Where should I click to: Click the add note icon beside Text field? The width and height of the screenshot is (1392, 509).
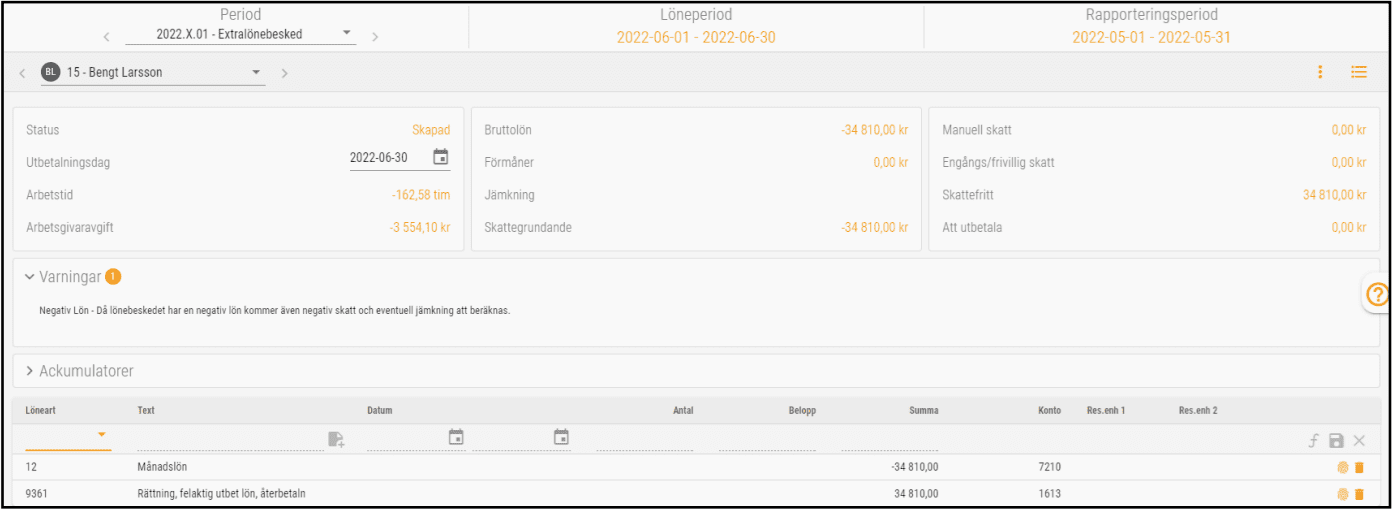pos(336,439)
